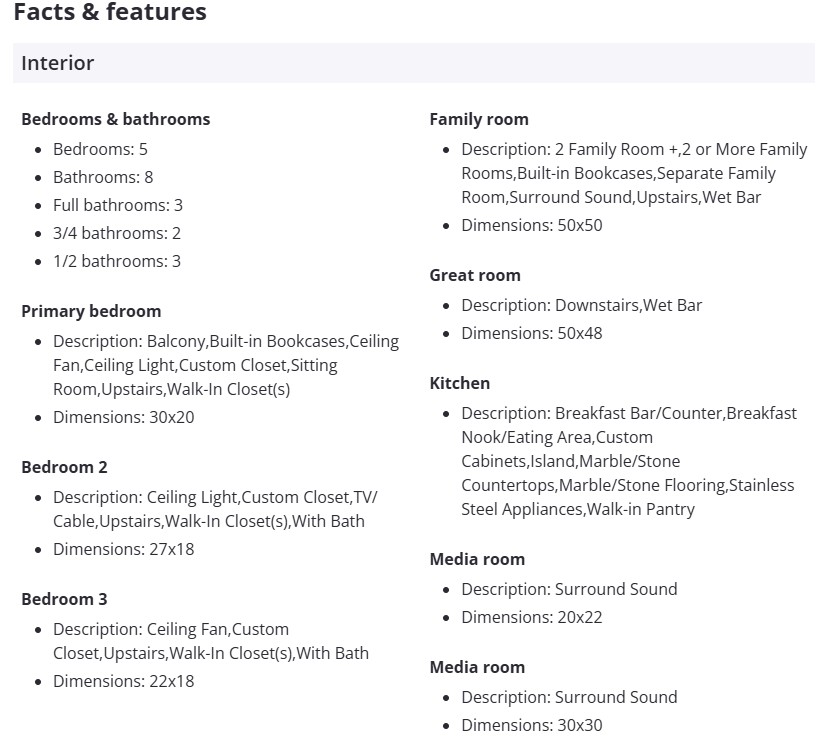The height and width of the screenshot is (745, 832).
Task: Select the Interior section header
Action: [58, 63]
